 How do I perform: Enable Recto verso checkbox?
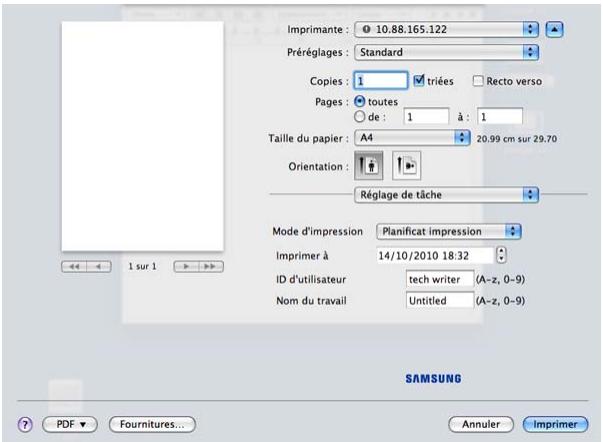pos(478,81)
